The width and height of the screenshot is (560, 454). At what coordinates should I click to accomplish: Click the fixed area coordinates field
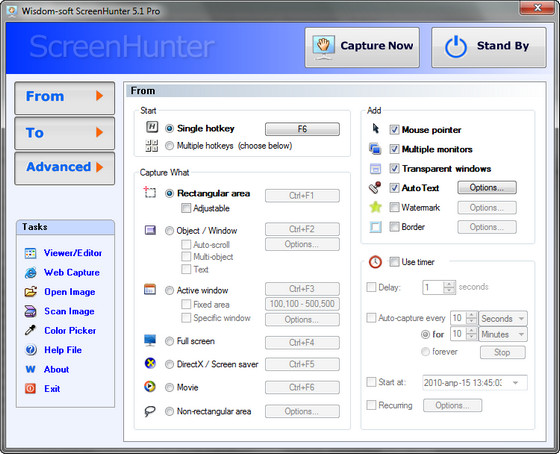pyautogui.click(x=302, y=304)
